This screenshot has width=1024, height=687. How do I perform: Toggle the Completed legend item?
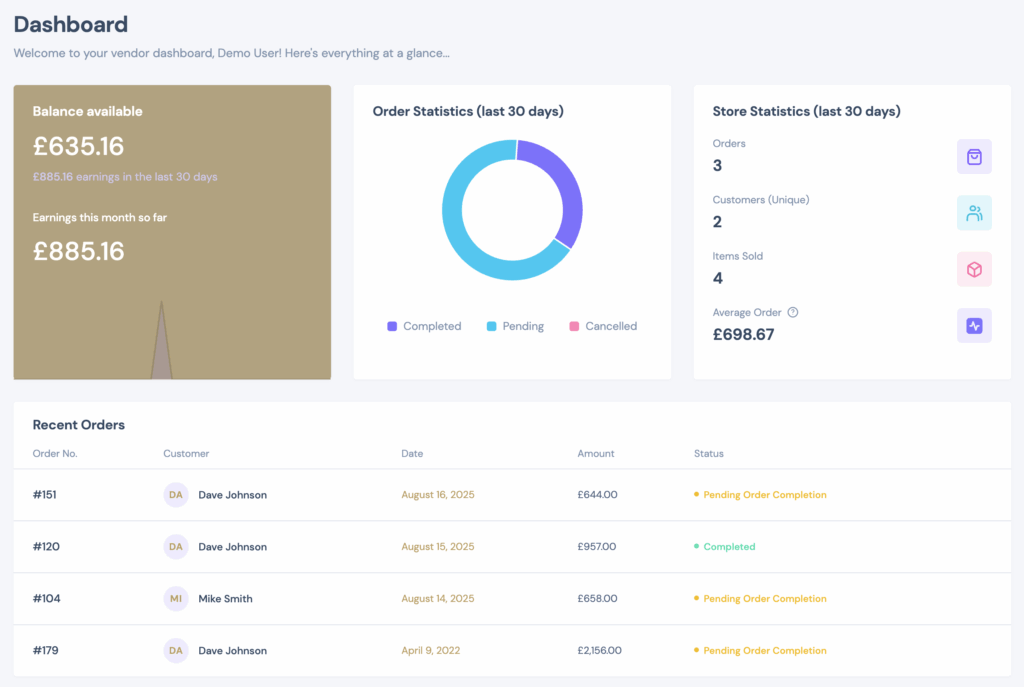pos(424,326)
